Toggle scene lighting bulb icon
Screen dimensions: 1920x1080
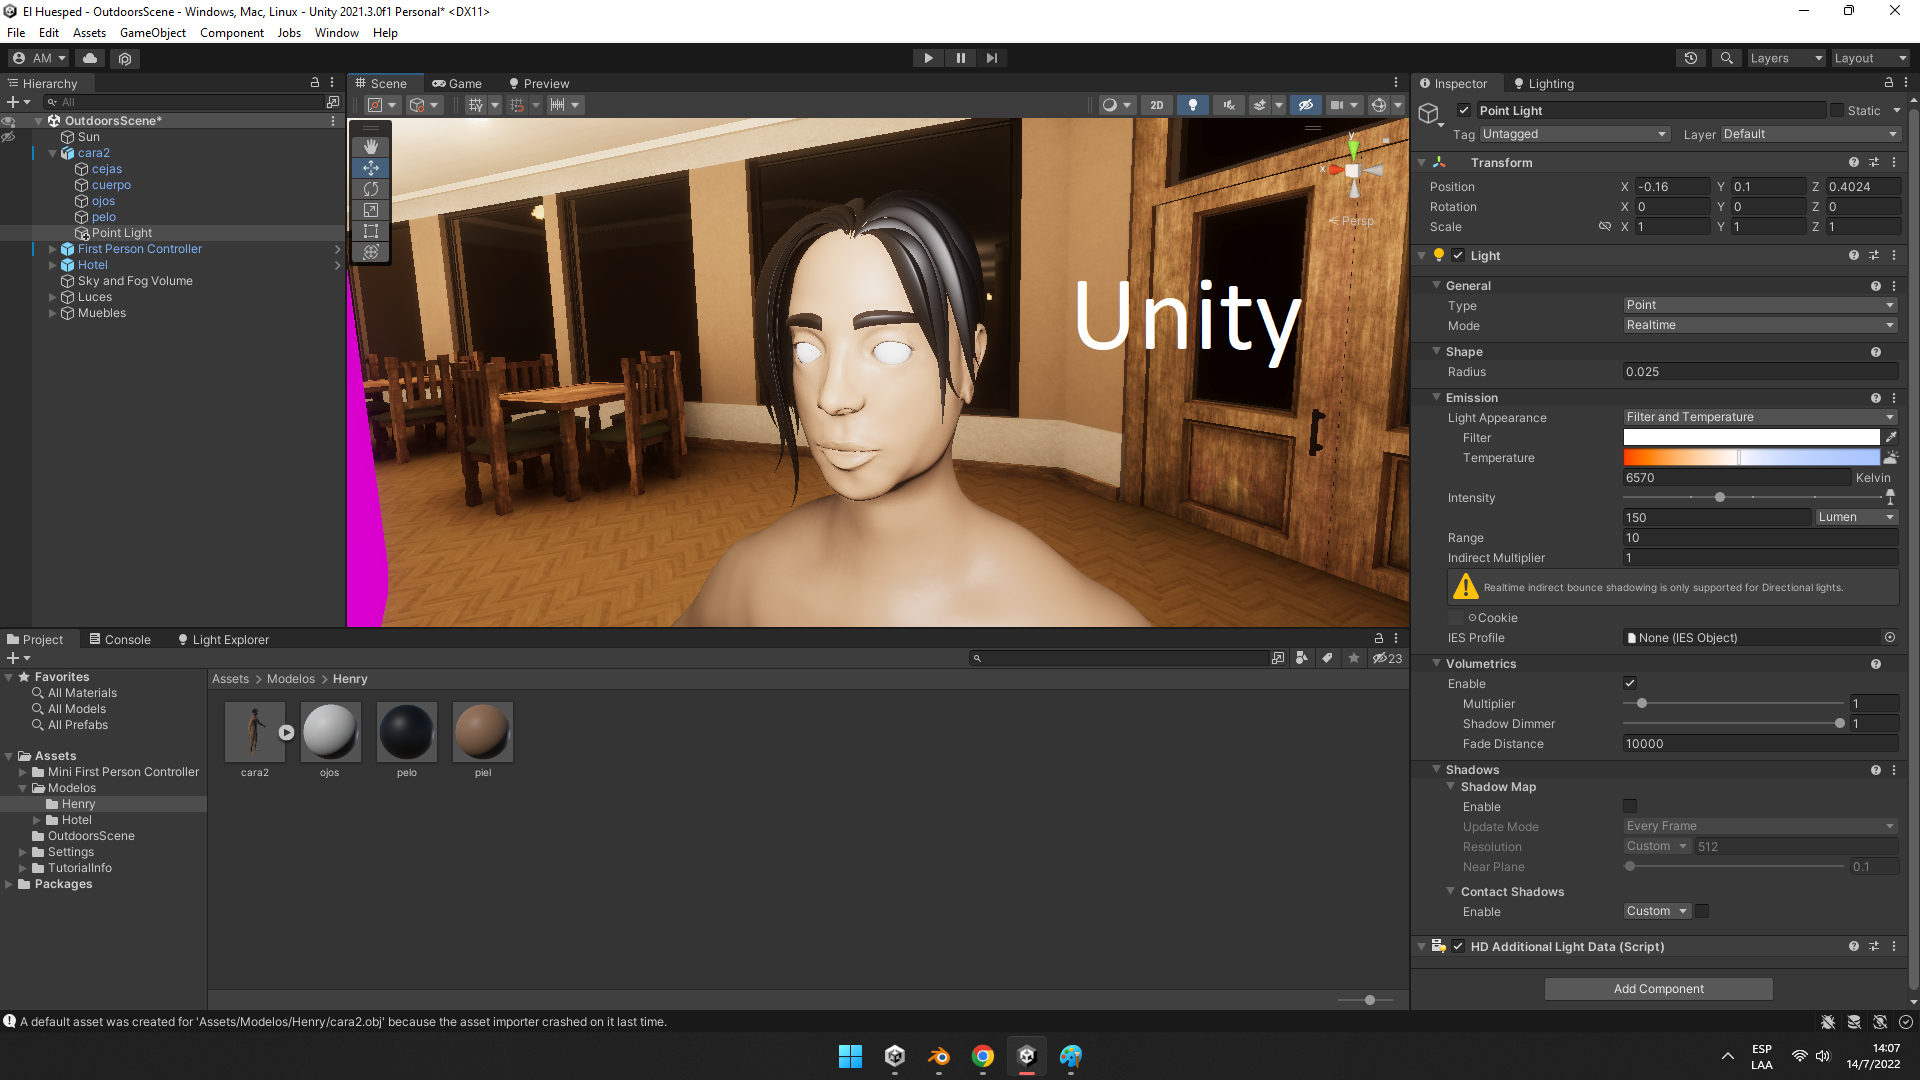[x=1192, y=105]
